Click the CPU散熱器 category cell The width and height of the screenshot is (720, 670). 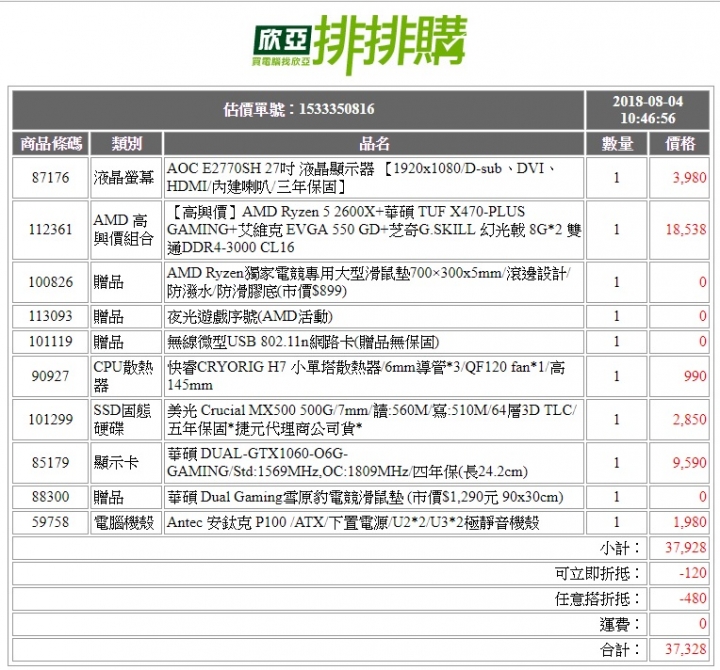click(126, 376)
